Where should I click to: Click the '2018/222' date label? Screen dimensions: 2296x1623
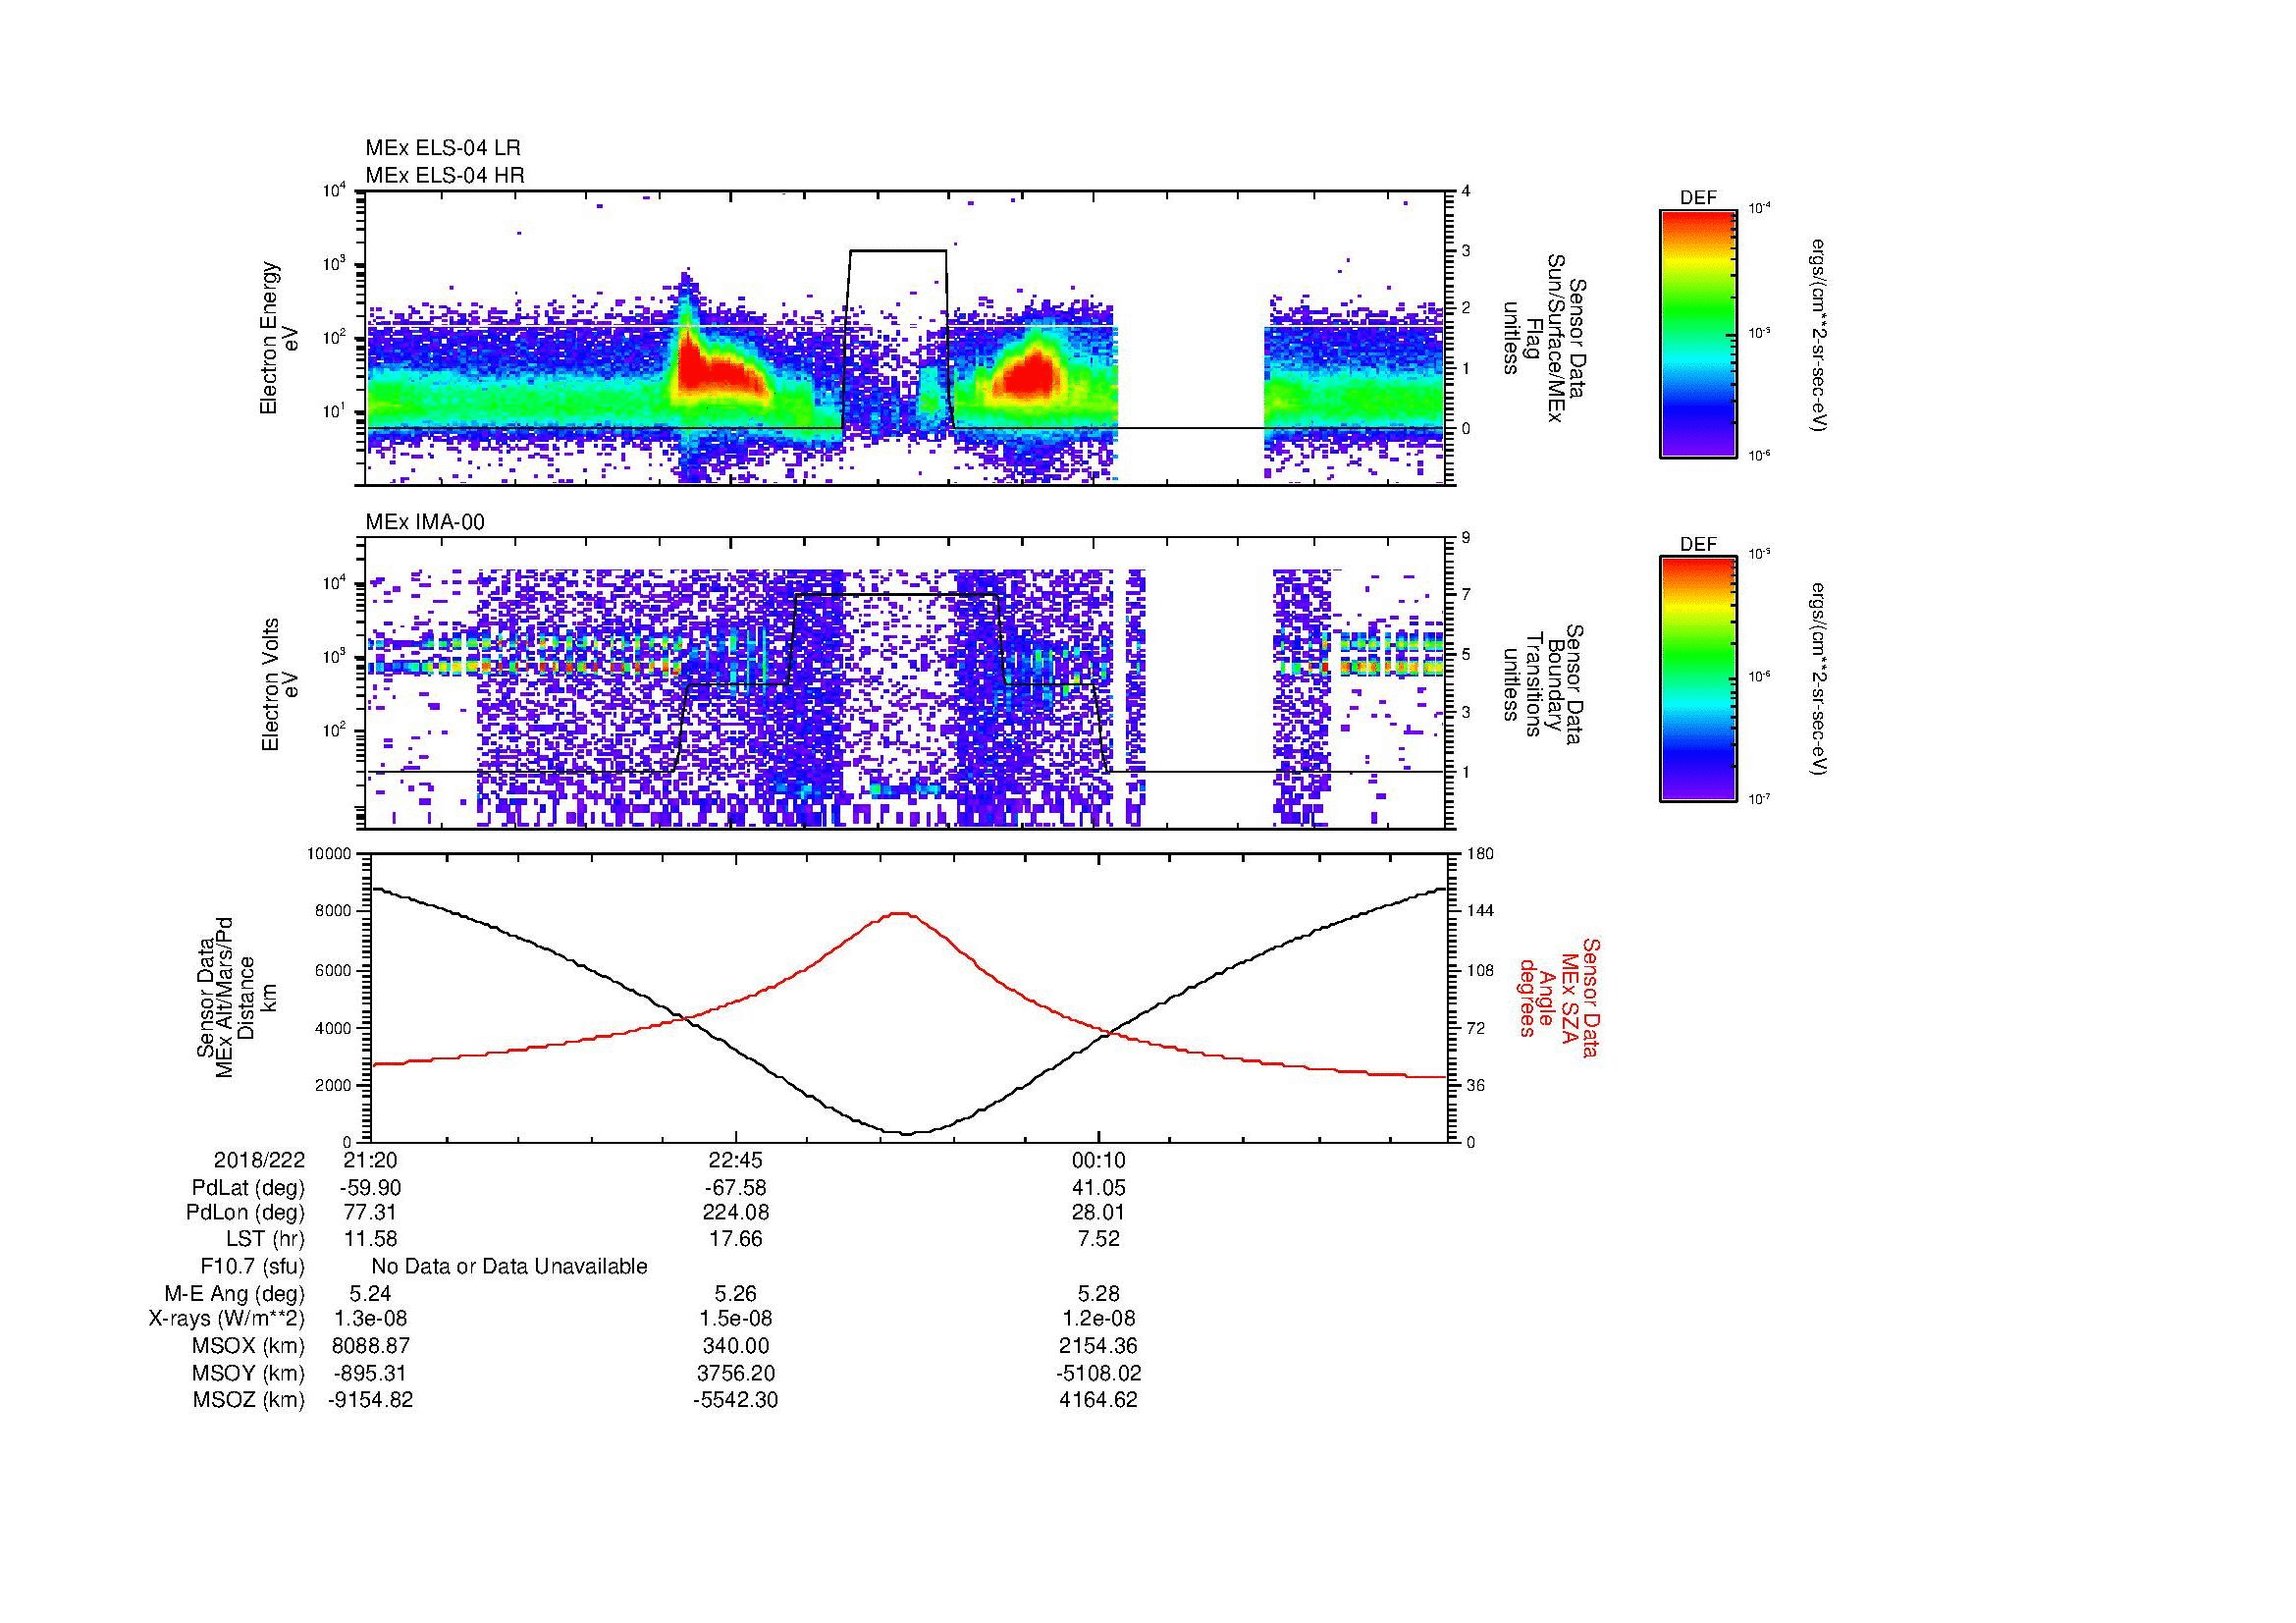259,1160
